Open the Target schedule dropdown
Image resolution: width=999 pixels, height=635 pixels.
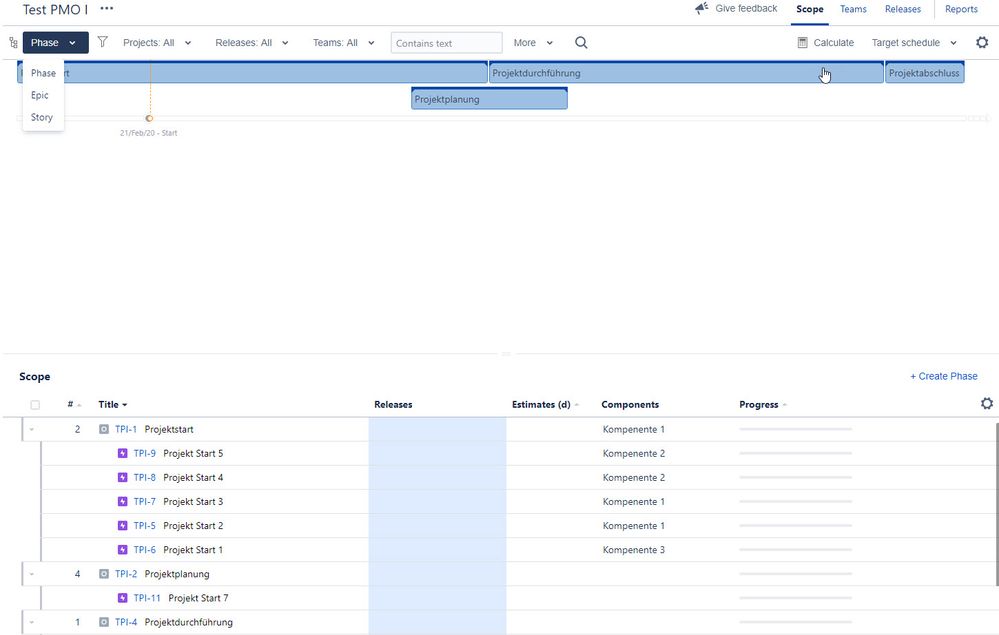[914, 43]
